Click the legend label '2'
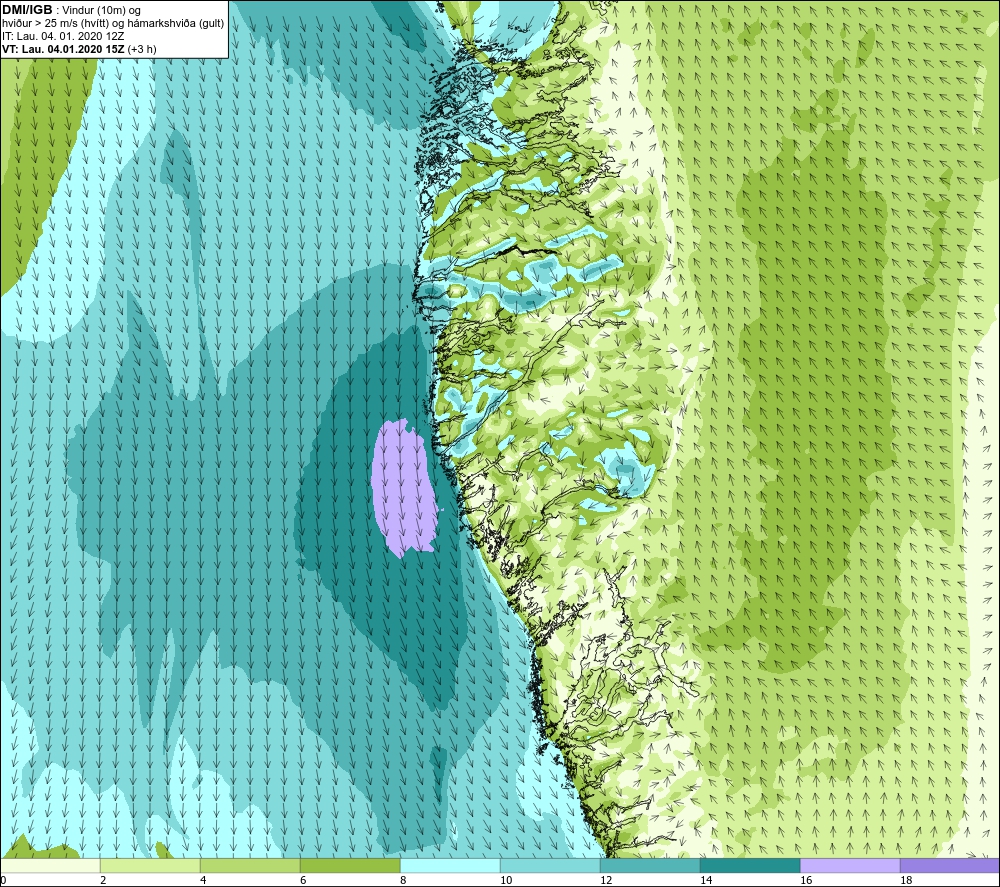 pos(103,881)
